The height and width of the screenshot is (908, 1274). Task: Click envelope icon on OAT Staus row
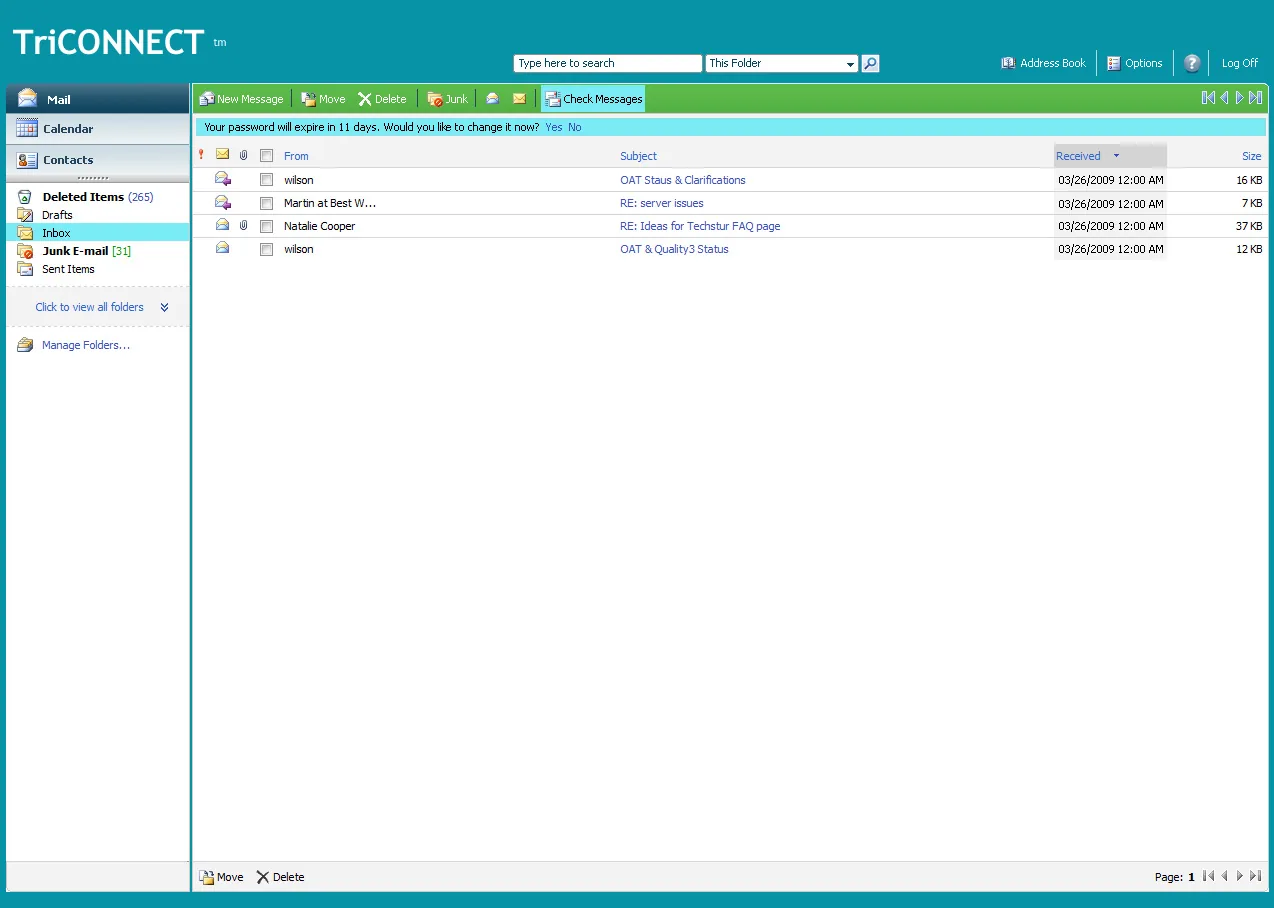pyautogui.click(x=223, y=179)
